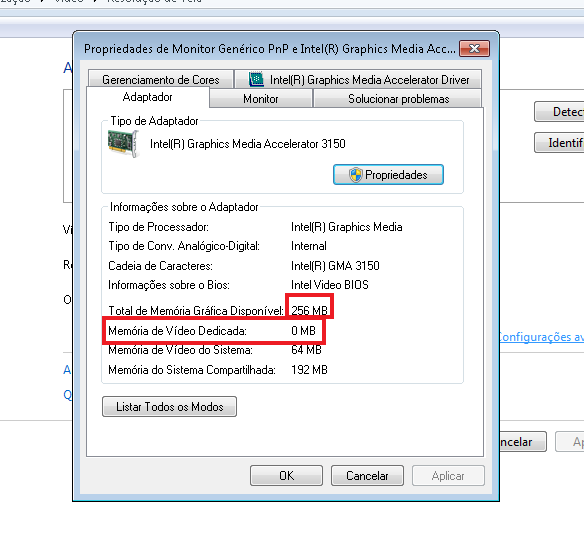Click the Intel driver tab chip icon
584x560 pixels.
256,79
